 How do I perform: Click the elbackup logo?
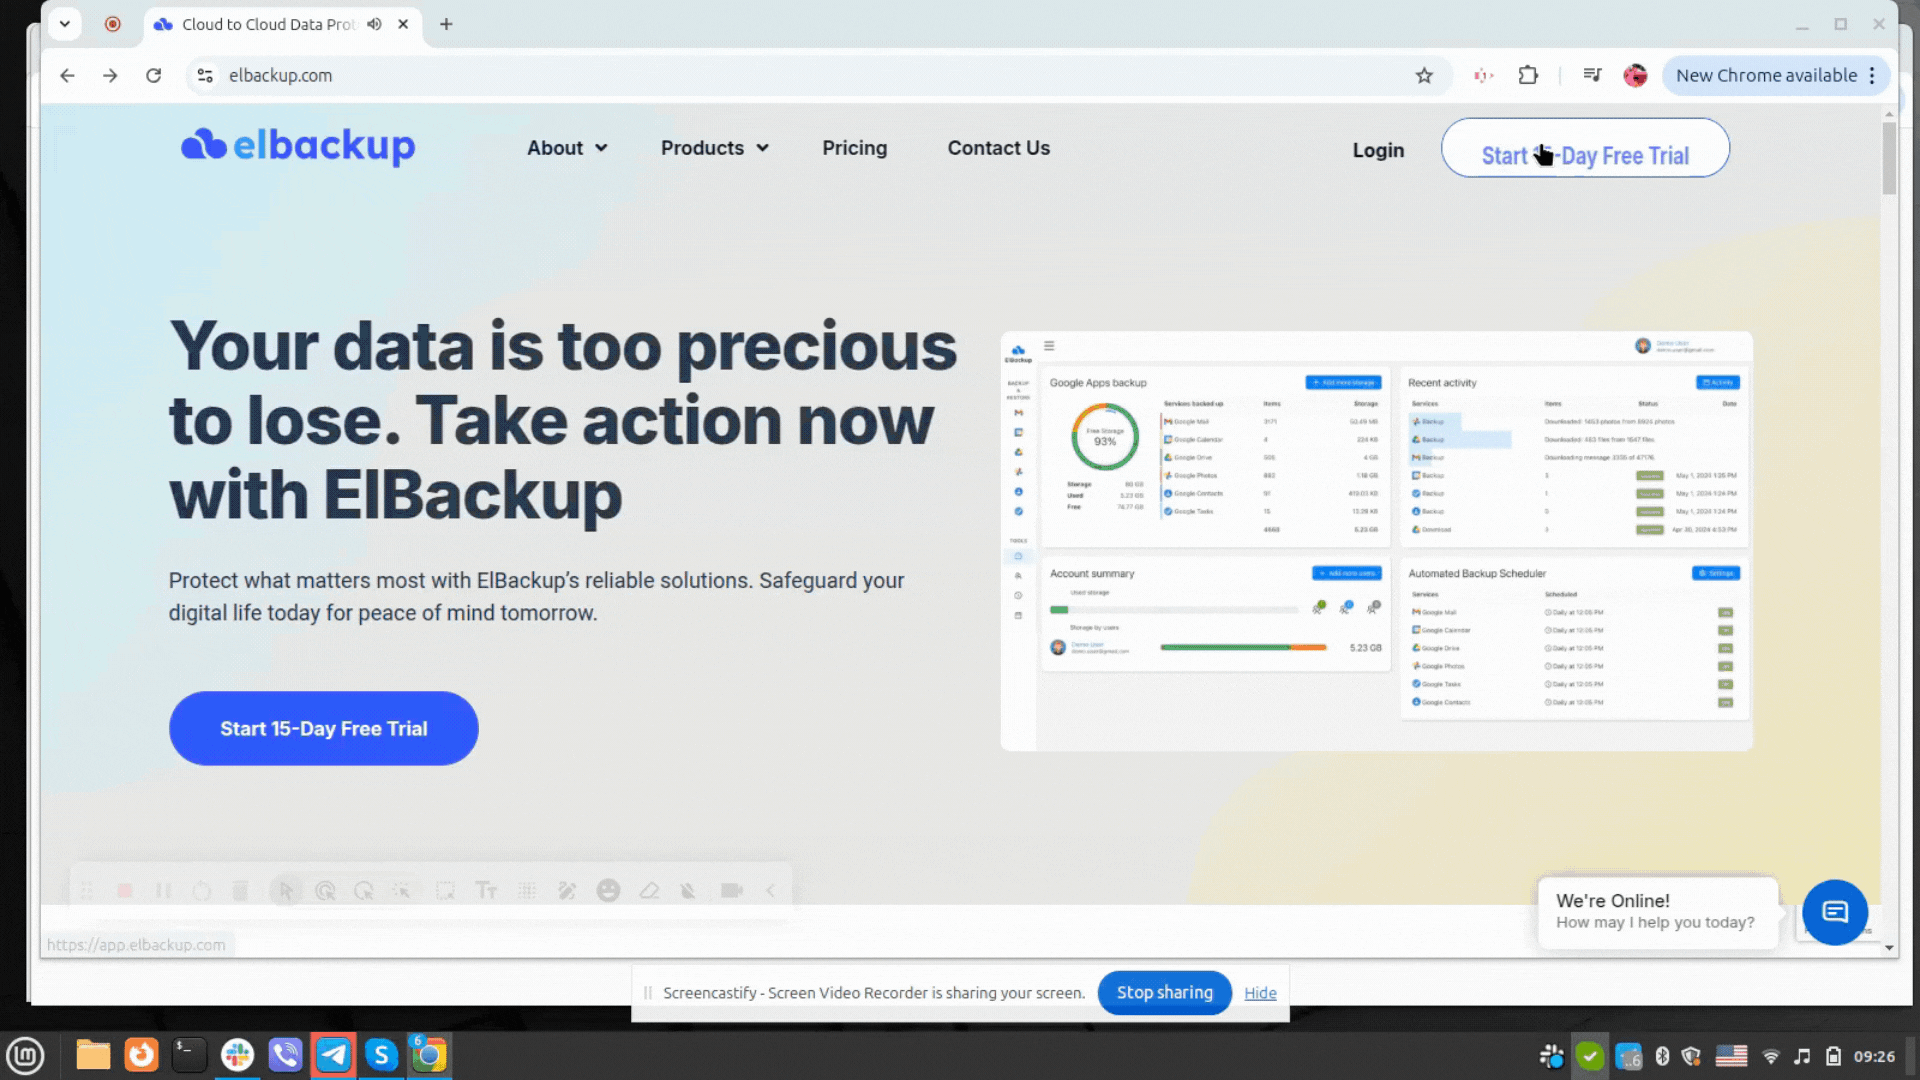tap(298, 146)
